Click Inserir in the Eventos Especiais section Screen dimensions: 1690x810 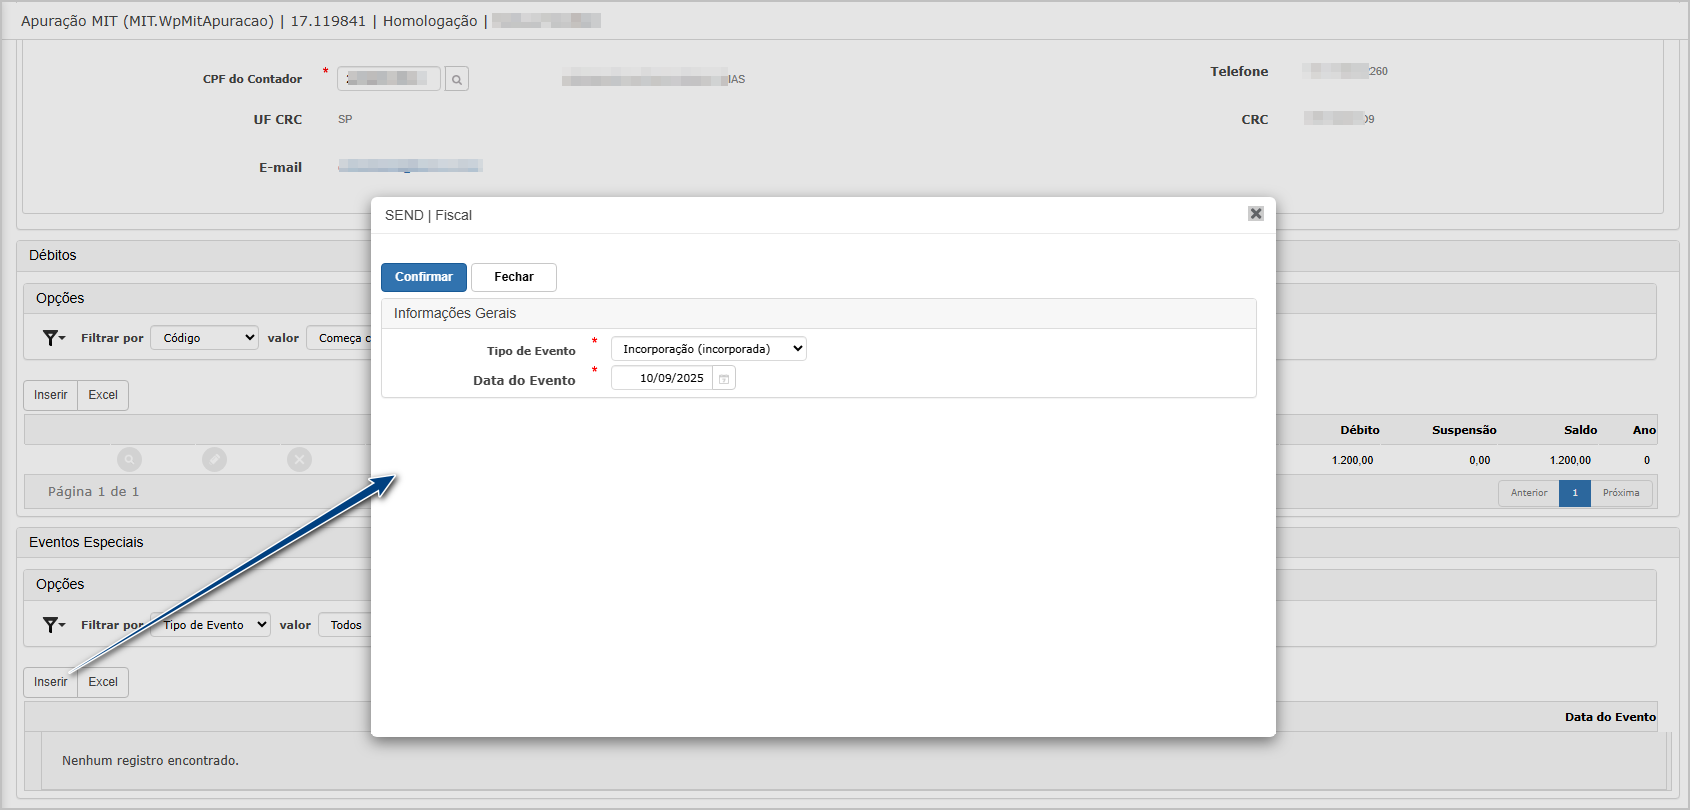coord(50,682)
